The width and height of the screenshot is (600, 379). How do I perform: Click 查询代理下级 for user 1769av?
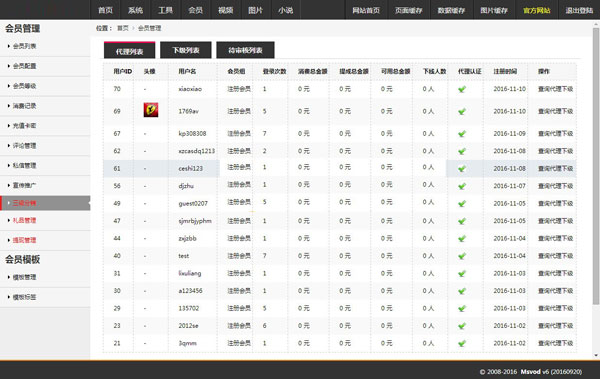tap(555, 111)
